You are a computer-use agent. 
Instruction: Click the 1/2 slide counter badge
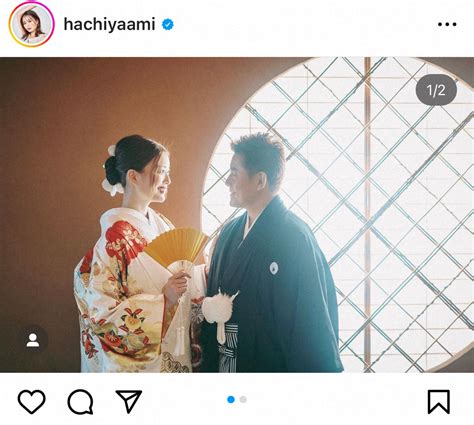coord(436,90)
